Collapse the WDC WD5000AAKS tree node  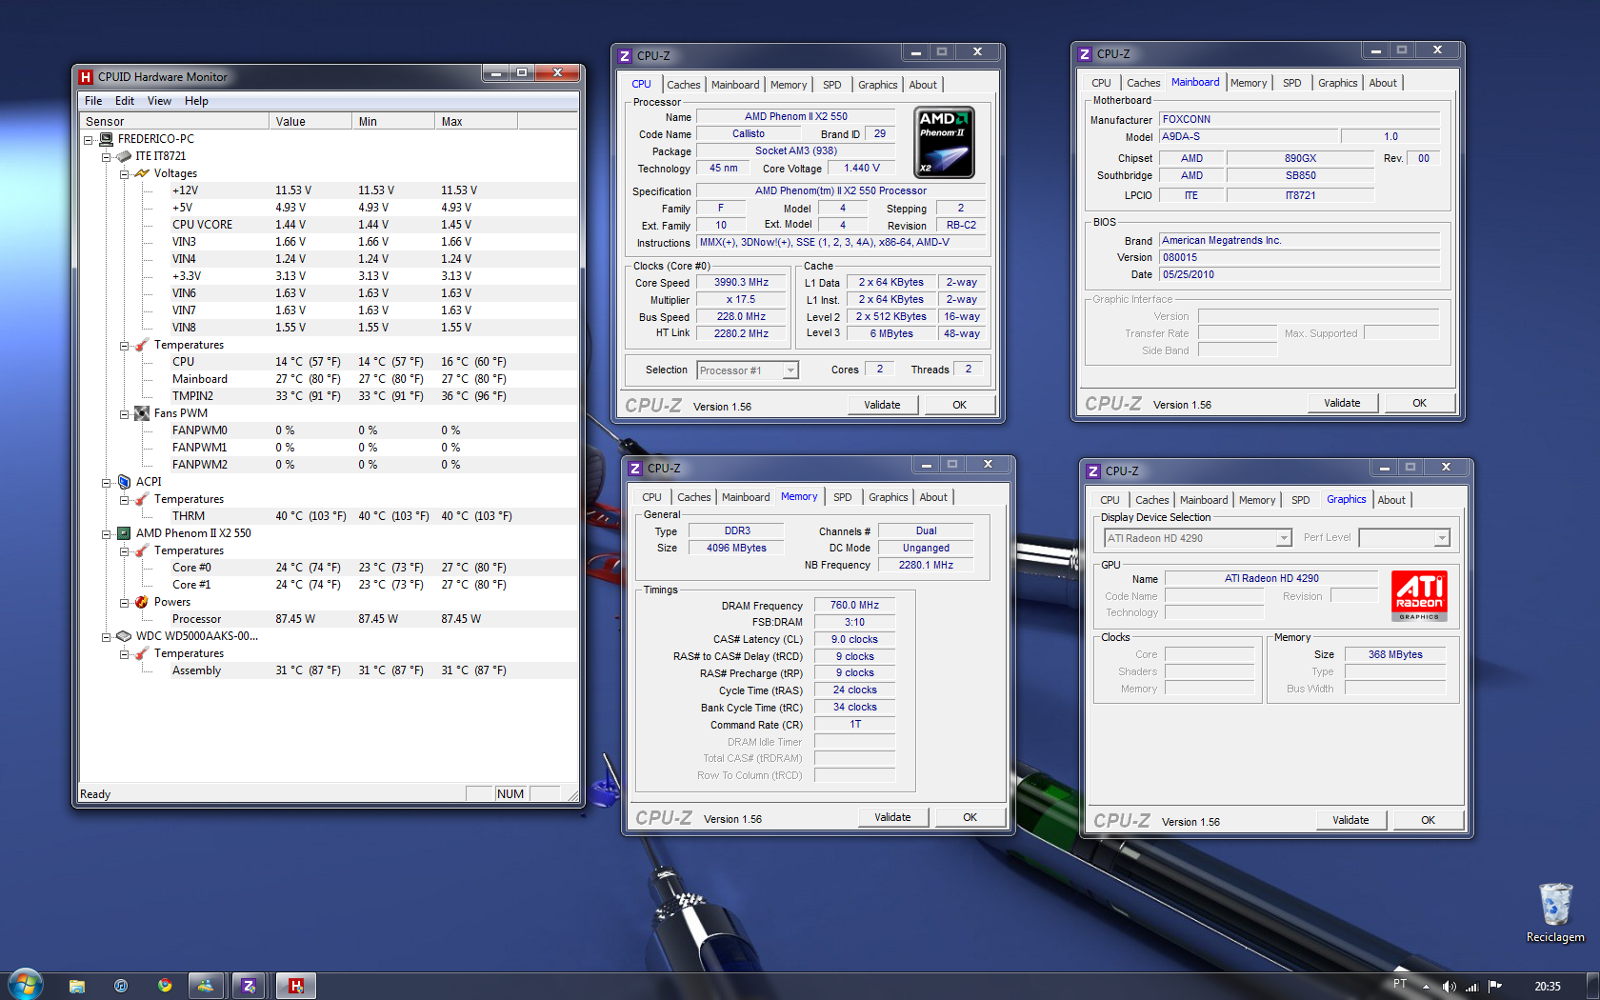(106, 637)
